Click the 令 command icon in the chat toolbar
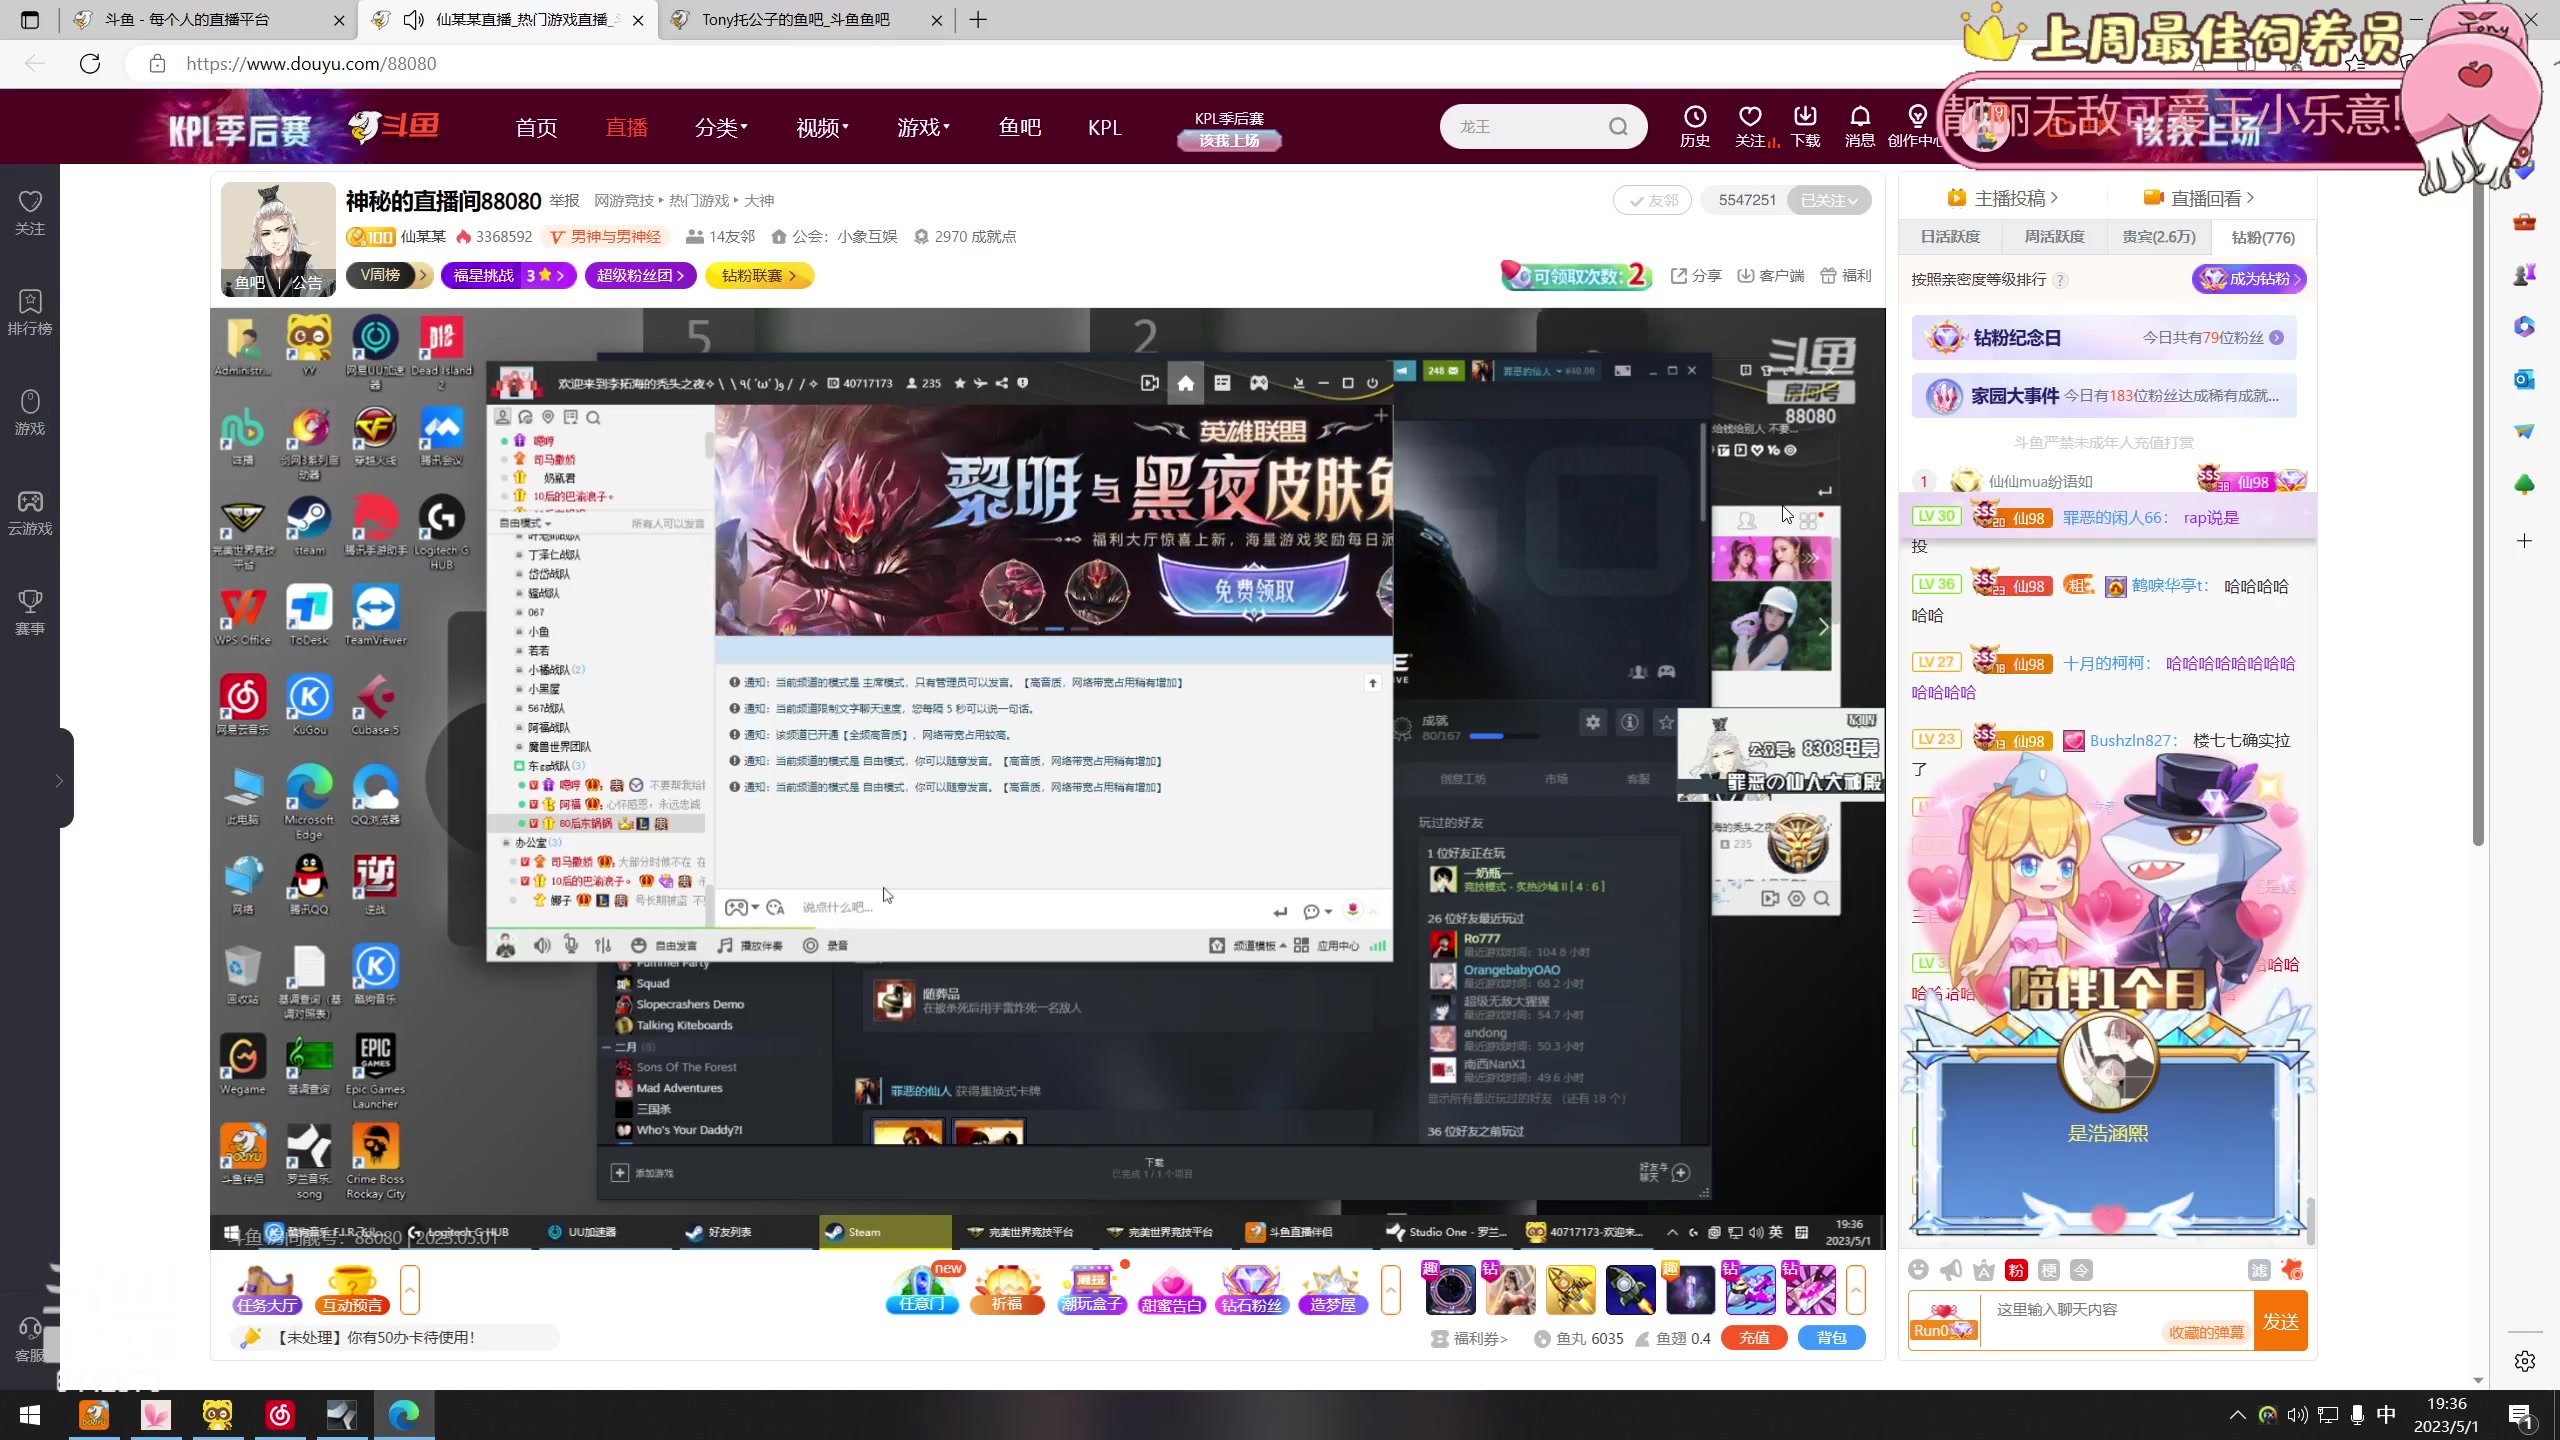 (2081, 1270)
